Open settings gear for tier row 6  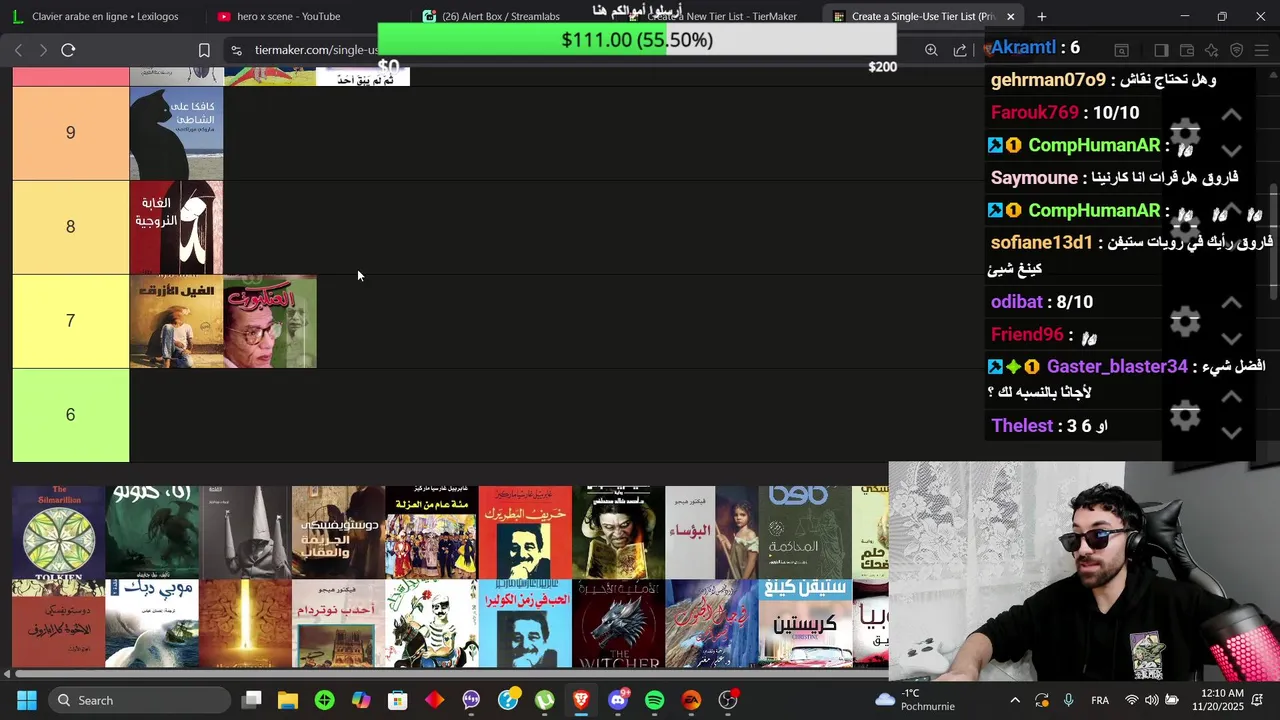click(1185, 415)
